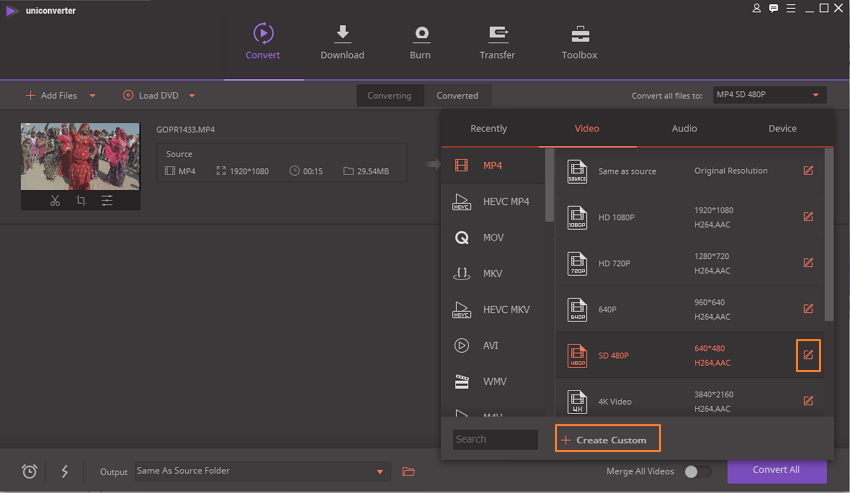Screen dimensions: 850x493
Task: Choose 4K Video preset row
Action: pos(690,400)
